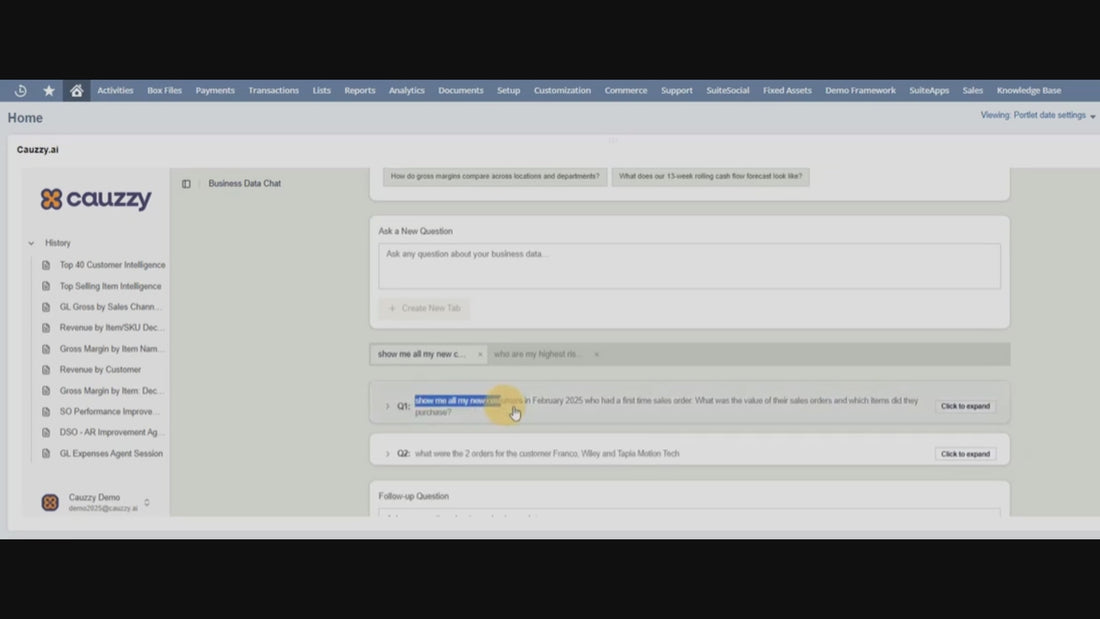Close the 'who are my highest ris...' tab

tap(597, 354)
